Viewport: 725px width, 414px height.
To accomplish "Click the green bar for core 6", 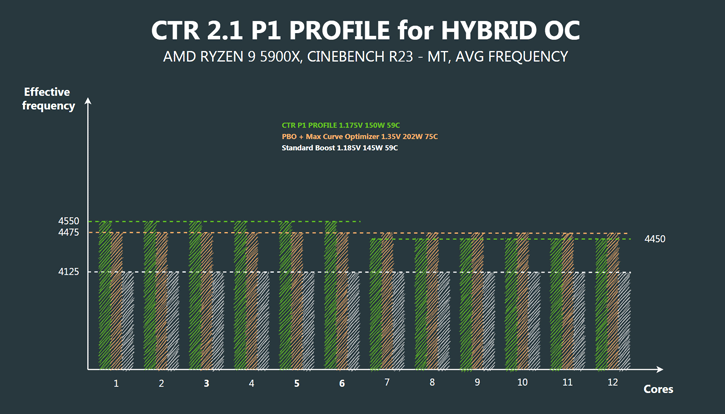I will (331, 295).
